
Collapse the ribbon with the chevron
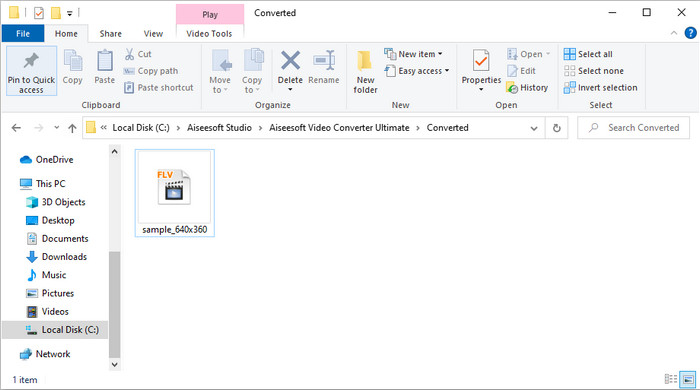click(674, 33)
